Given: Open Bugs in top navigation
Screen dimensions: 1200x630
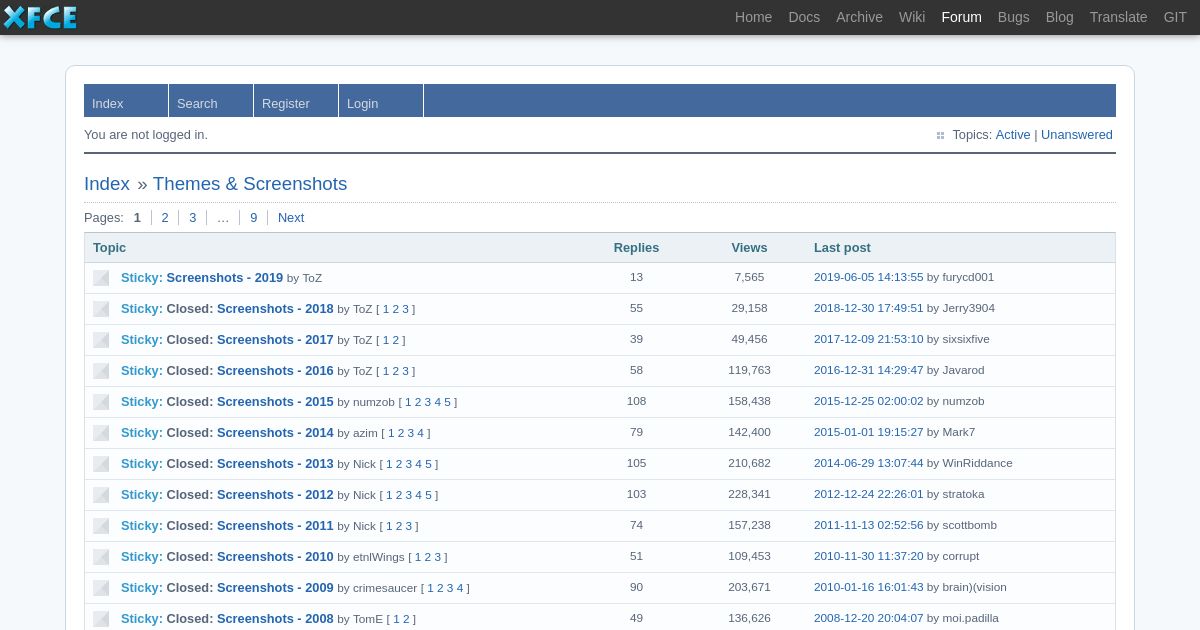Looking at the screenshot, I should [1013, 17].
